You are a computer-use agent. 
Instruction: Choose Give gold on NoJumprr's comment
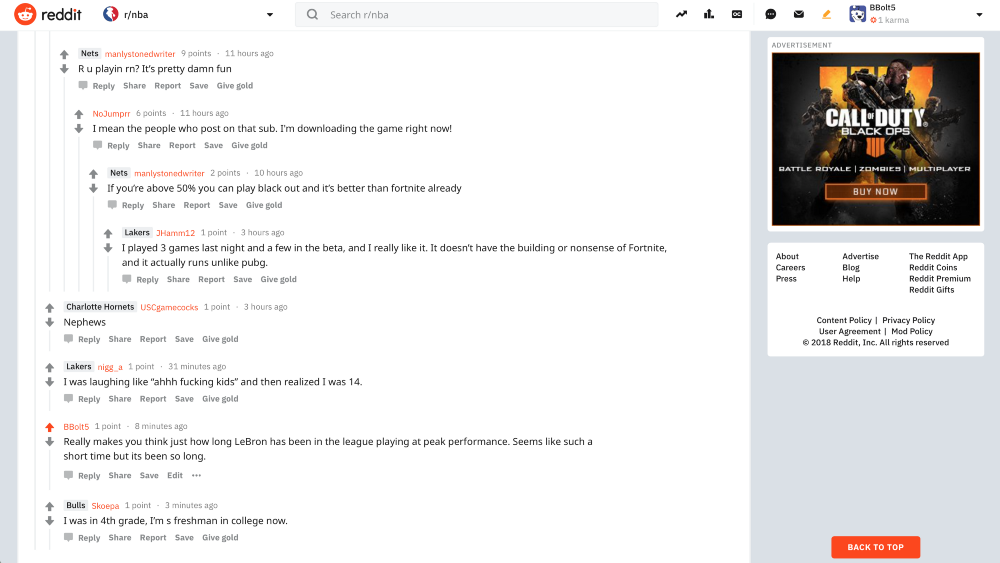click(x=249, y=145)
